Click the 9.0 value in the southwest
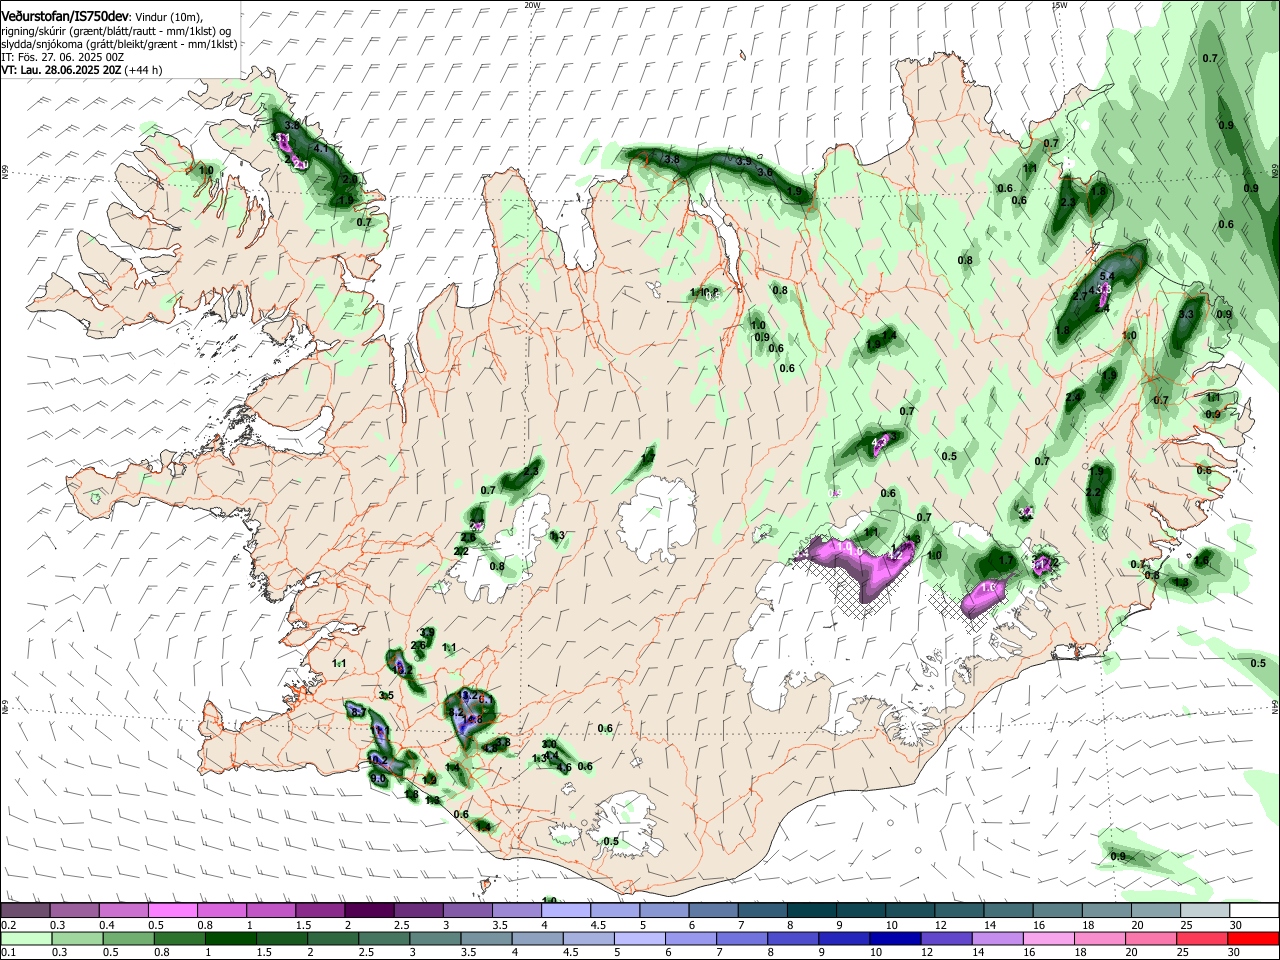This screenshot has width=1280, height=960. [378, 778]
